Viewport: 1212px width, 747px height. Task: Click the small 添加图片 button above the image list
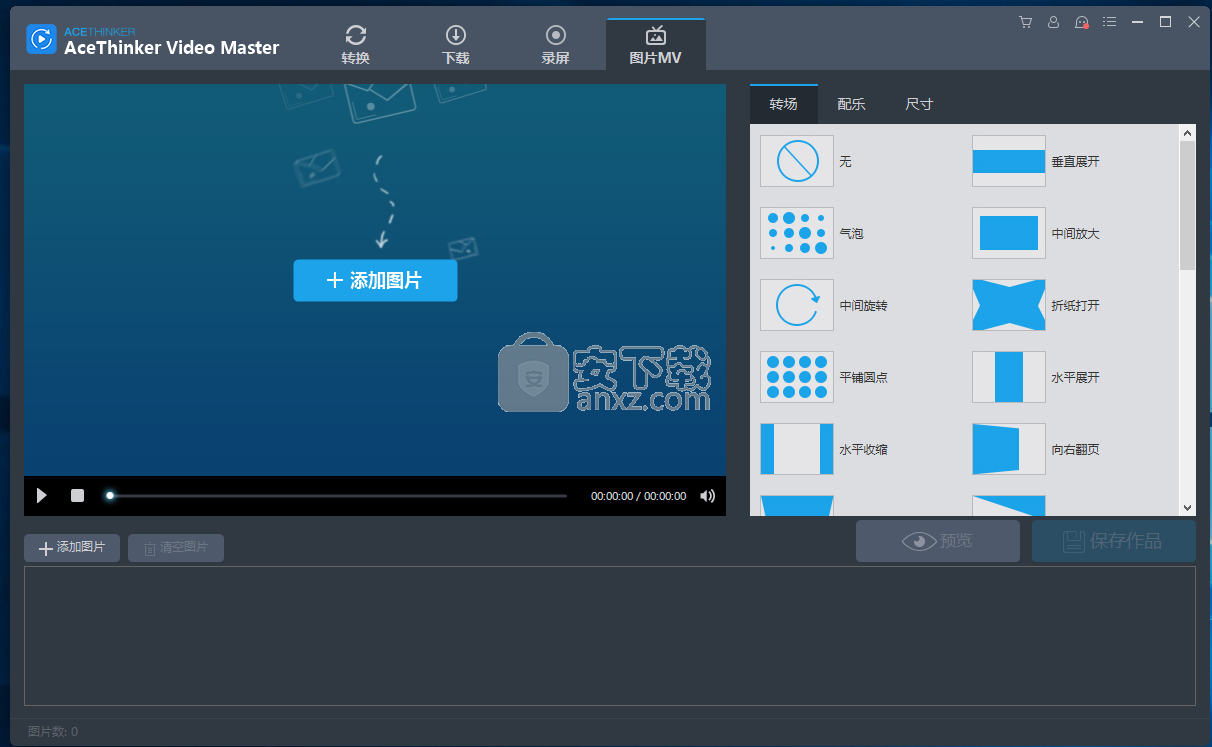tap(72, 548)
